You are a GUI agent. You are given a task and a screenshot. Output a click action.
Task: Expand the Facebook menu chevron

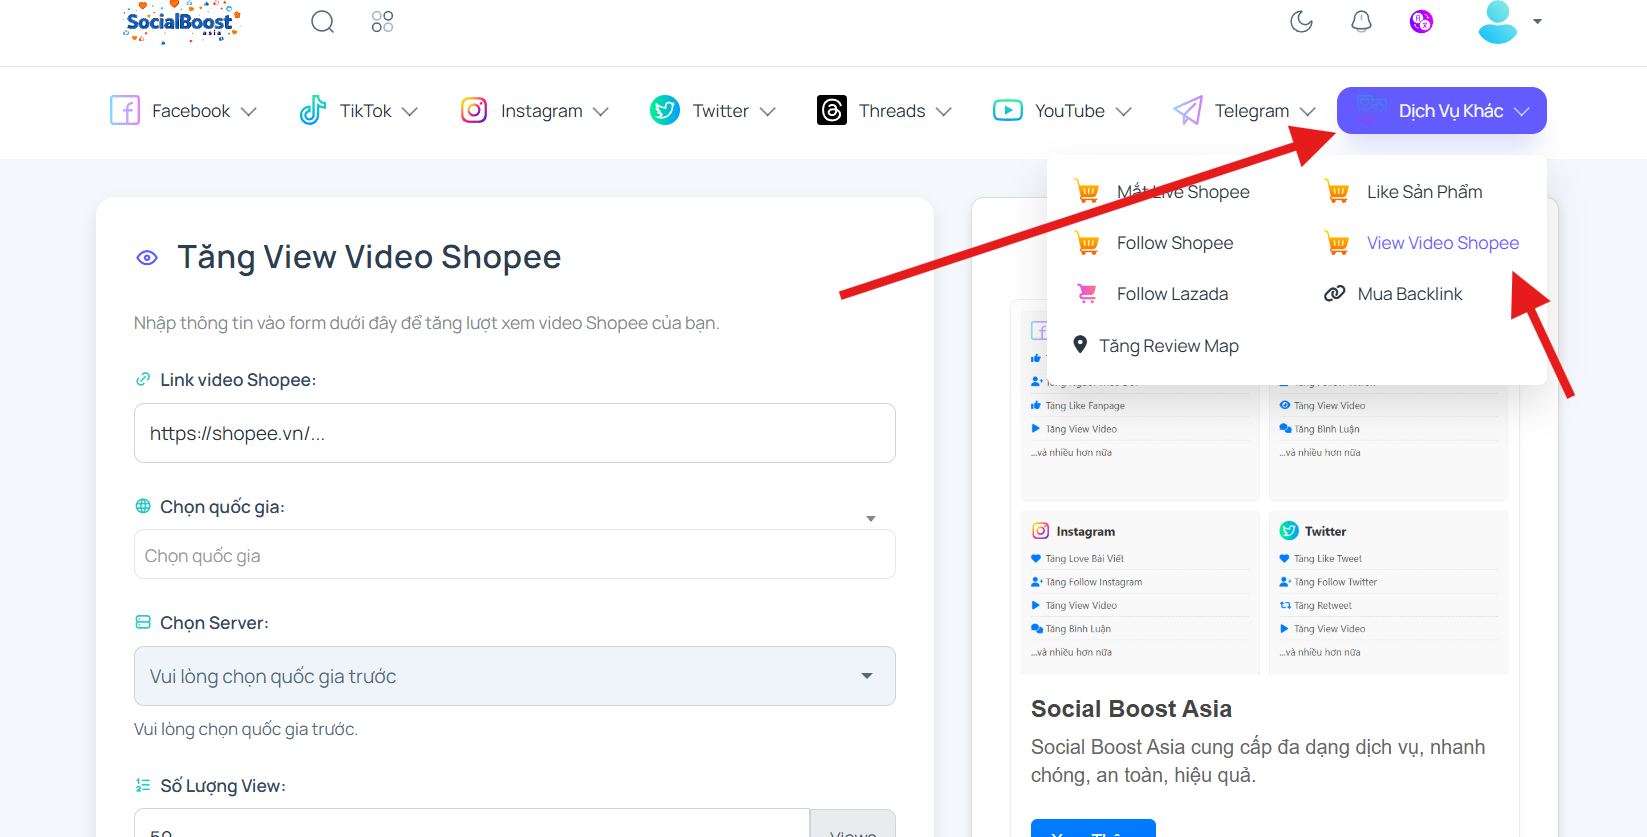(x=249, y=111)
